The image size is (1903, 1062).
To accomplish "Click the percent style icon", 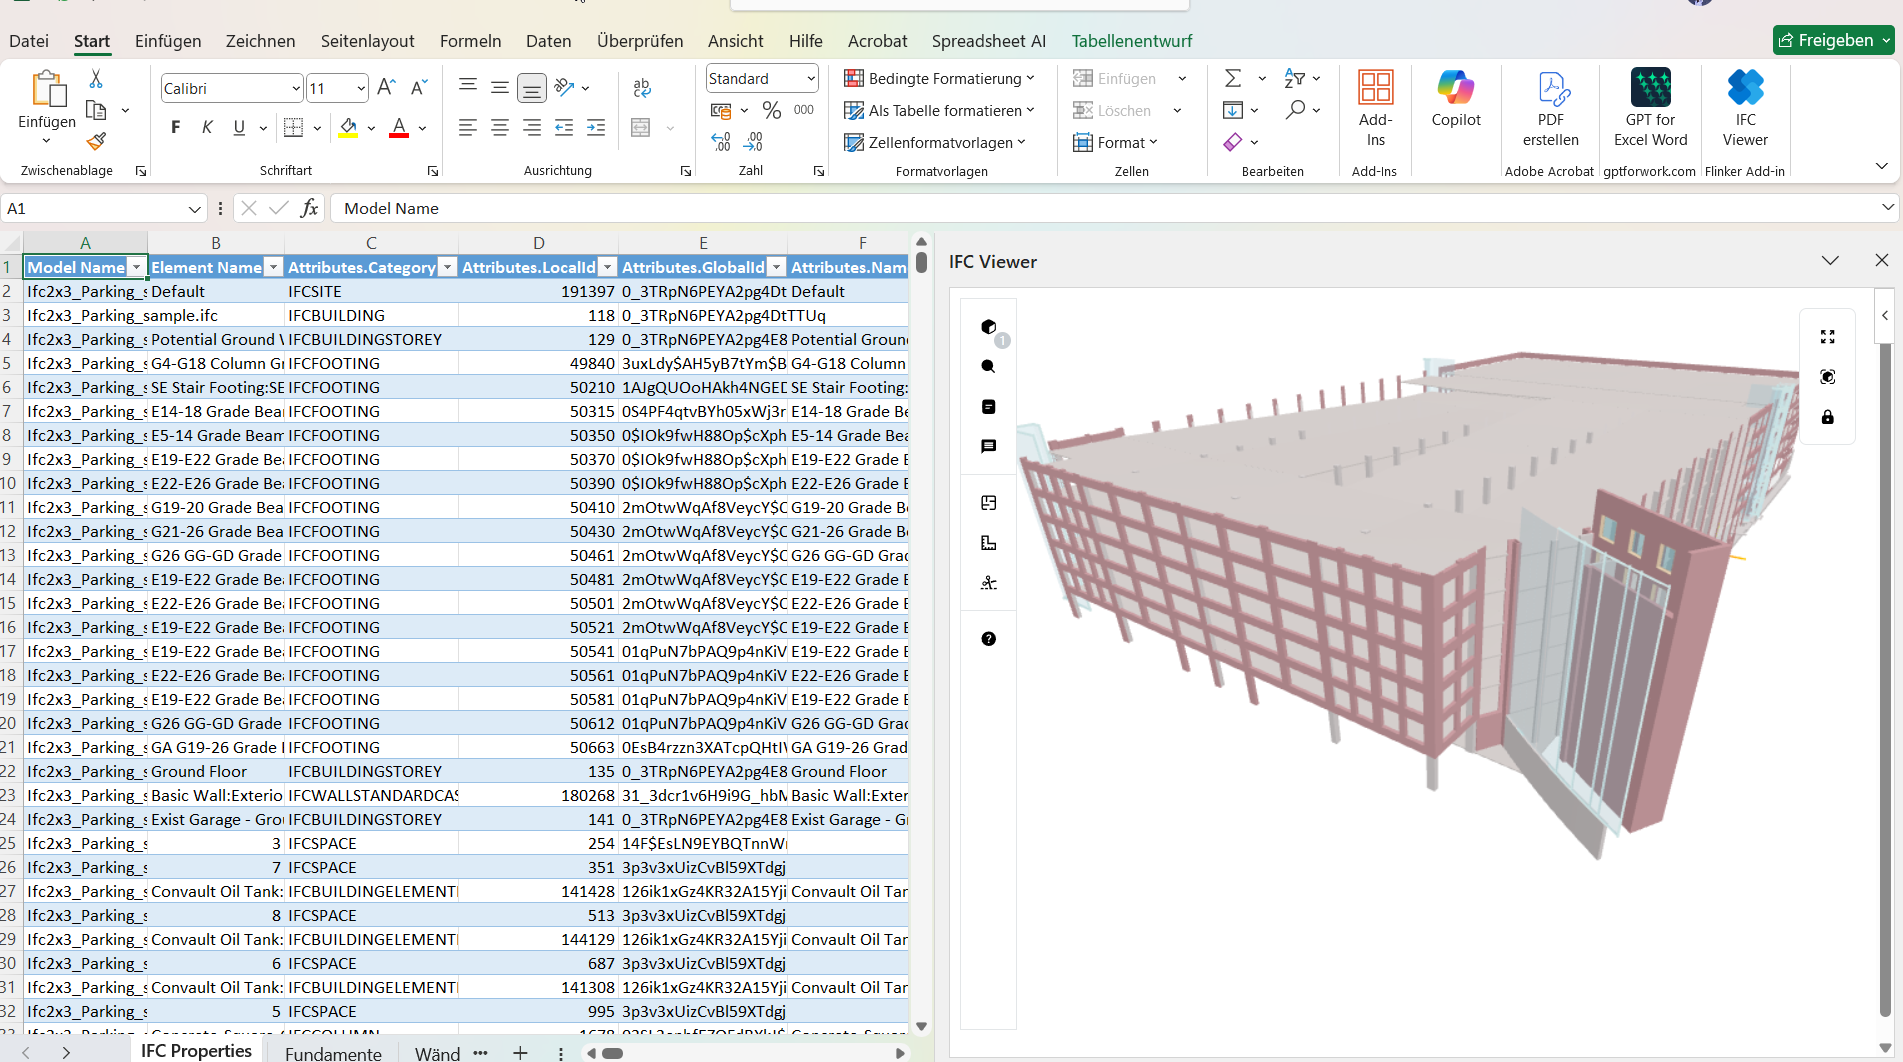I will tap(772, 110).
